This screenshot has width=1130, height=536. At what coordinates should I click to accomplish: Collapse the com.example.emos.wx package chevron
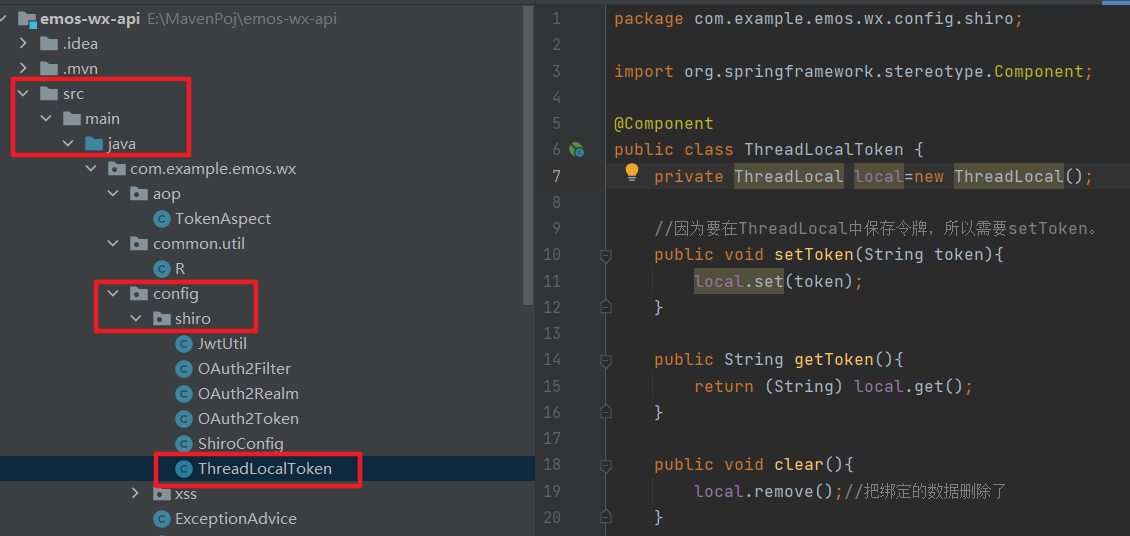click(x=91, y=169)
